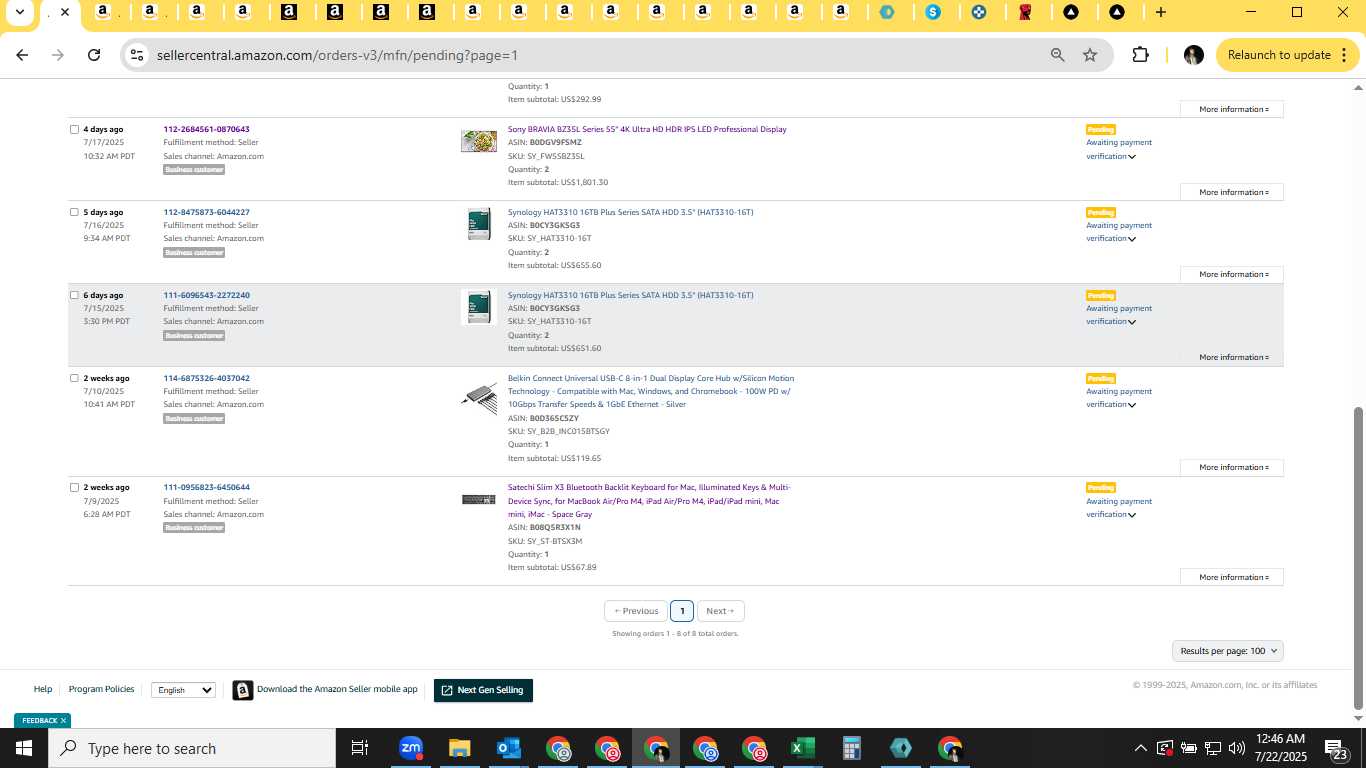Open the English language dropdown
Screen dimensions: 1366x768
tap(183, 690)
